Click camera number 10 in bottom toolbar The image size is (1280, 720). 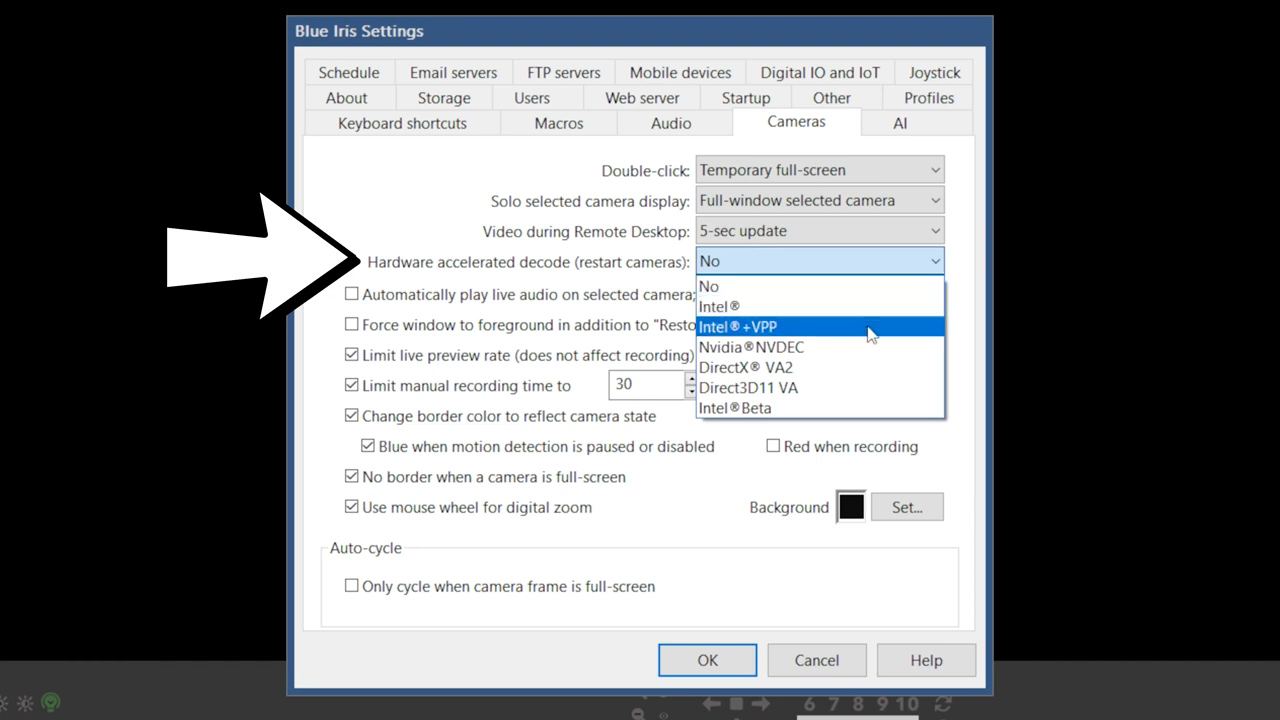tap(907, 704)
